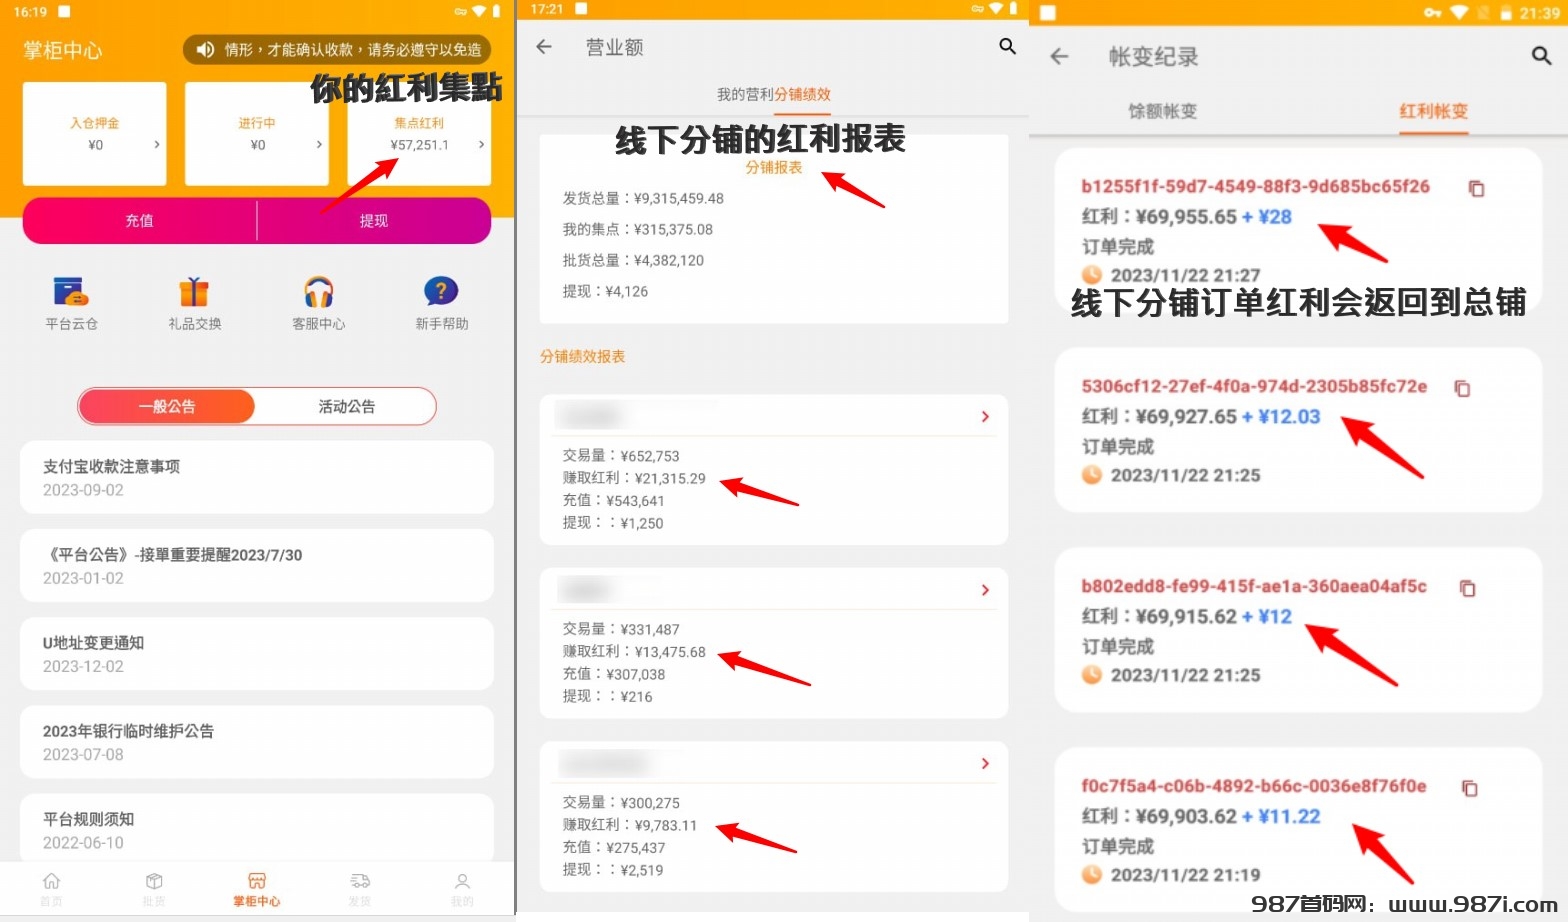Go to 首页 in bottom navigation
This screenshot has width=1568, height=922.
click(x=51, y=888)
